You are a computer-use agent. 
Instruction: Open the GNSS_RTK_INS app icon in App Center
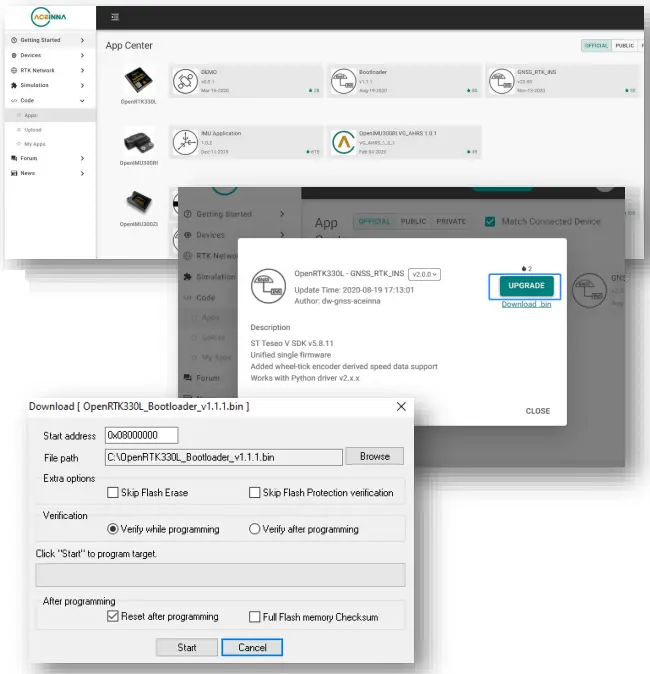502,81
